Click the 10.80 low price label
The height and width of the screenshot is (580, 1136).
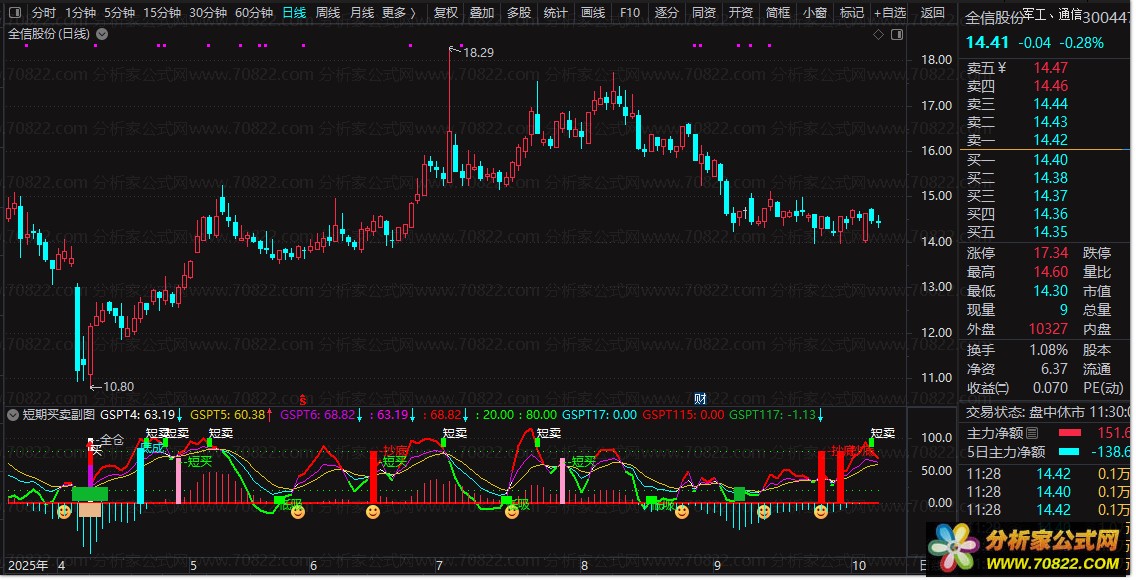click(118, 387)
